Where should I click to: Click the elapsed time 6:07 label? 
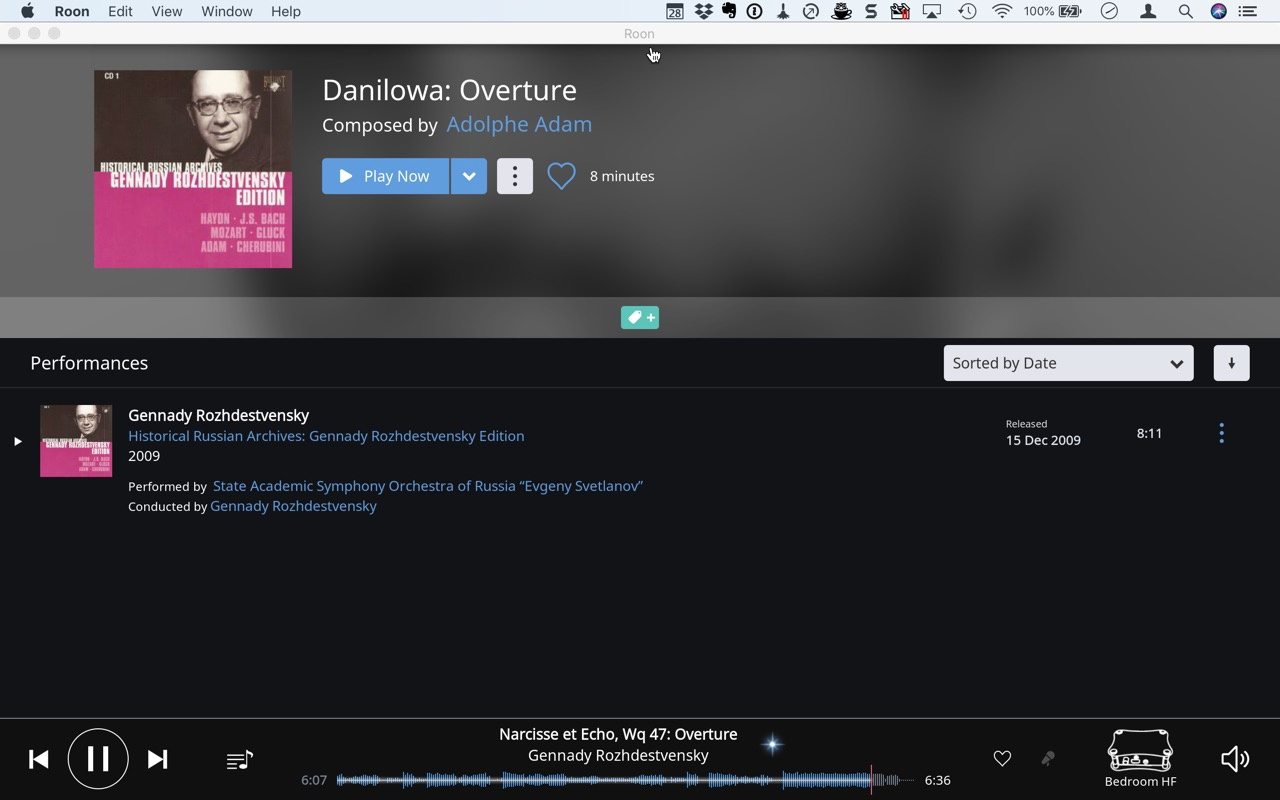(x=314, y=780)
